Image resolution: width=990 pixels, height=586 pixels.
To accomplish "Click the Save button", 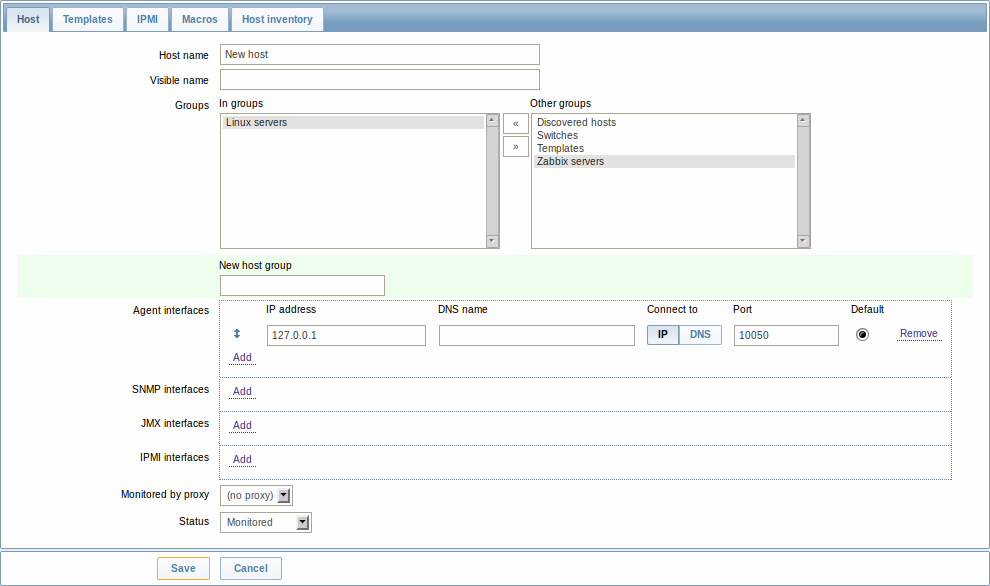I will point(183,567).
